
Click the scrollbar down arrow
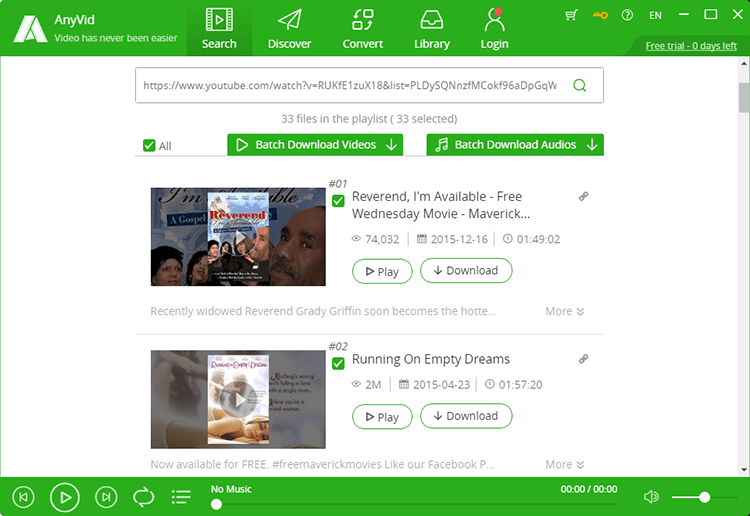(x=744, y=470)
